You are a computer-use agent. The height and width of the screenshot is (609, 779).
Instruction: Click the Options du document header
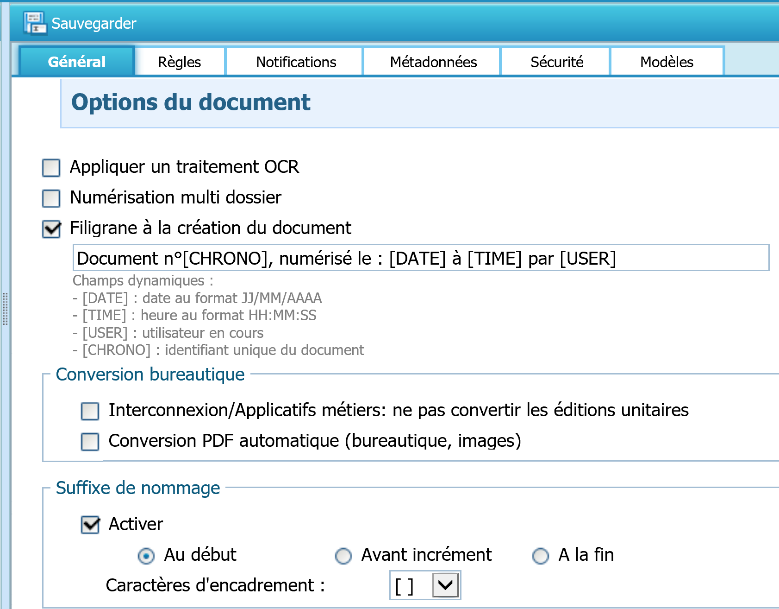[x=191, y=102]
